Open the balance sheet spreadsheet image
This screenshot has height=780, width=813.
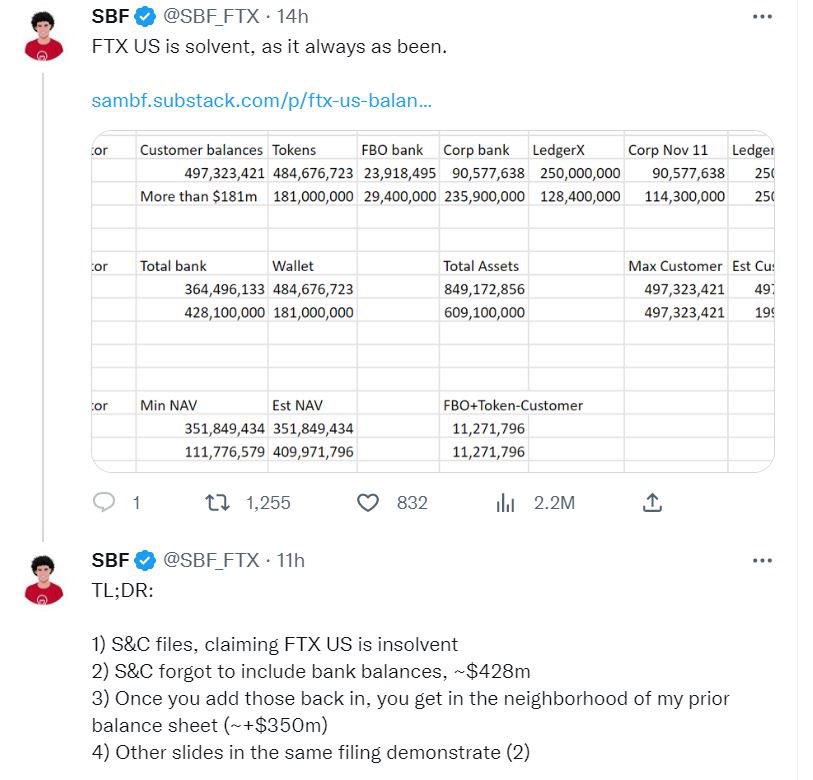point(432,300)
